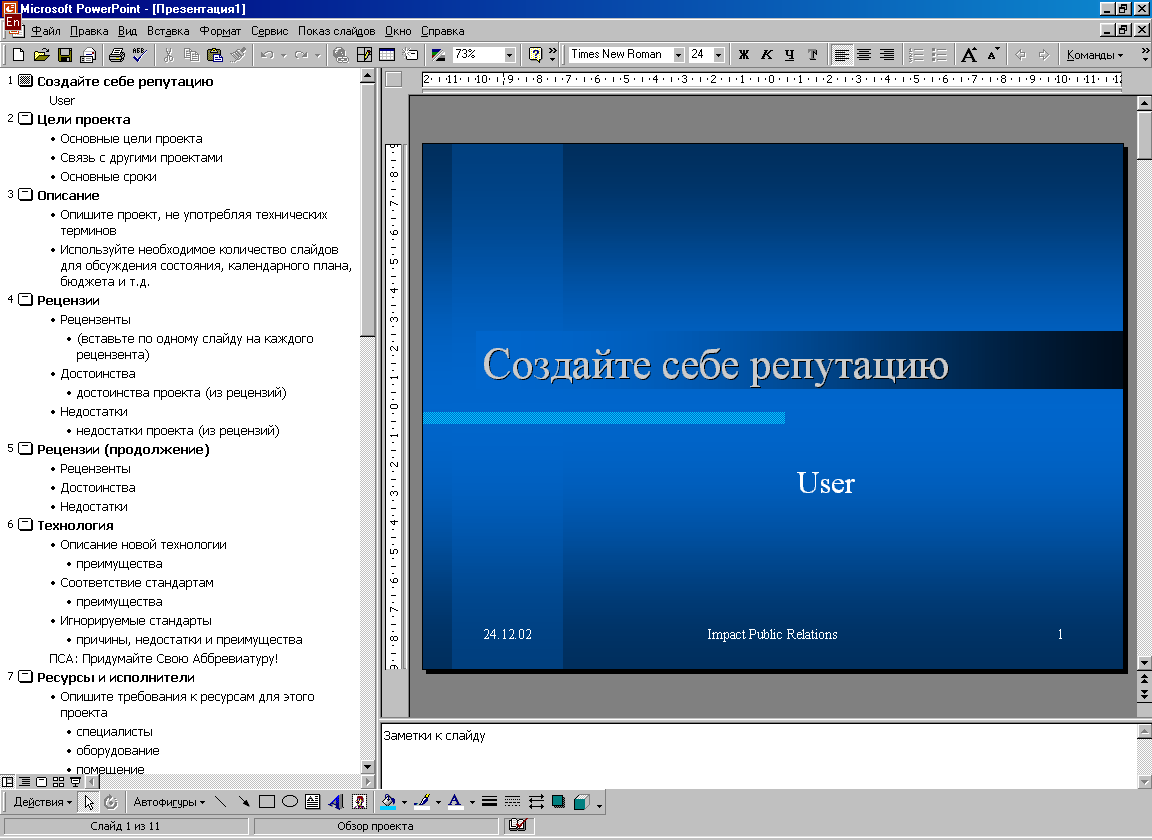Open the 3-D effects icon

pyautogui.click(x=581, y=802)
